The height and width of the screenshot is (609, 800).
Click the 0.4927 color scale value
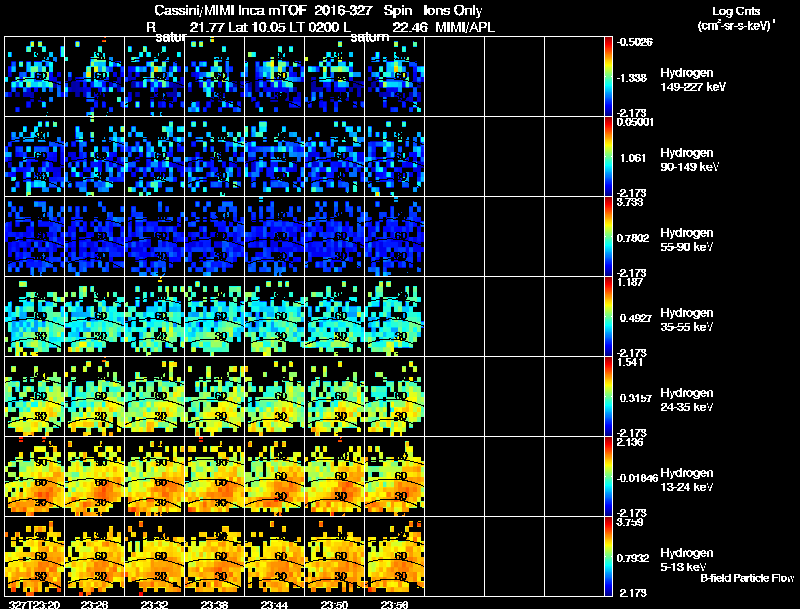pos(636,318)
